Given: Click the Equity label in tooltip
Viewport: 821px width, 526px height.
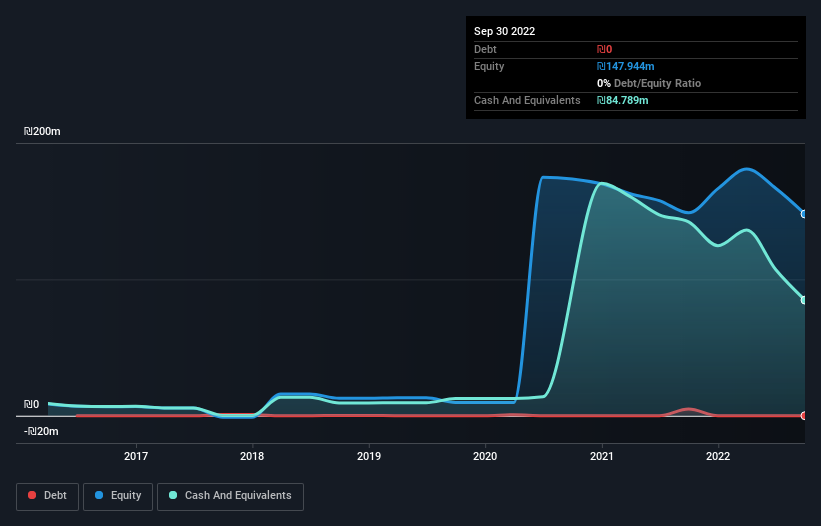Looking at the screenshot, I should tap(489, 66).
